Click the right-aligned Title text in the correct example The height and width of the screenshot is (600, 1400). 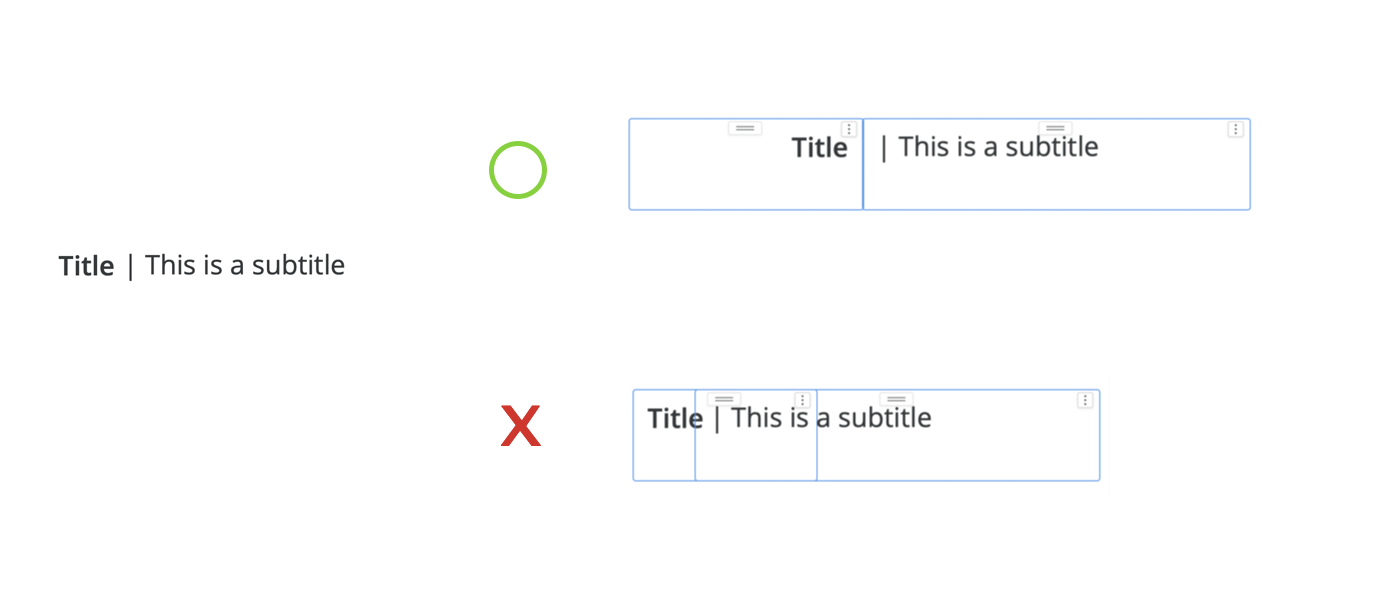pyautogui.click(x=819, y=148)
